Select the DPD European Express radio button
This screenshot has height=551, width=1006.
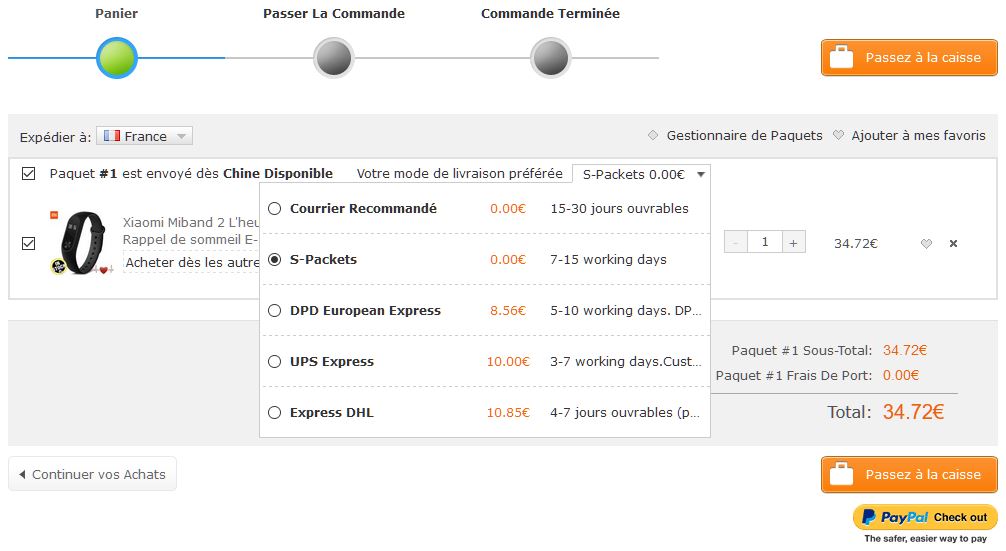pos(275,310)
